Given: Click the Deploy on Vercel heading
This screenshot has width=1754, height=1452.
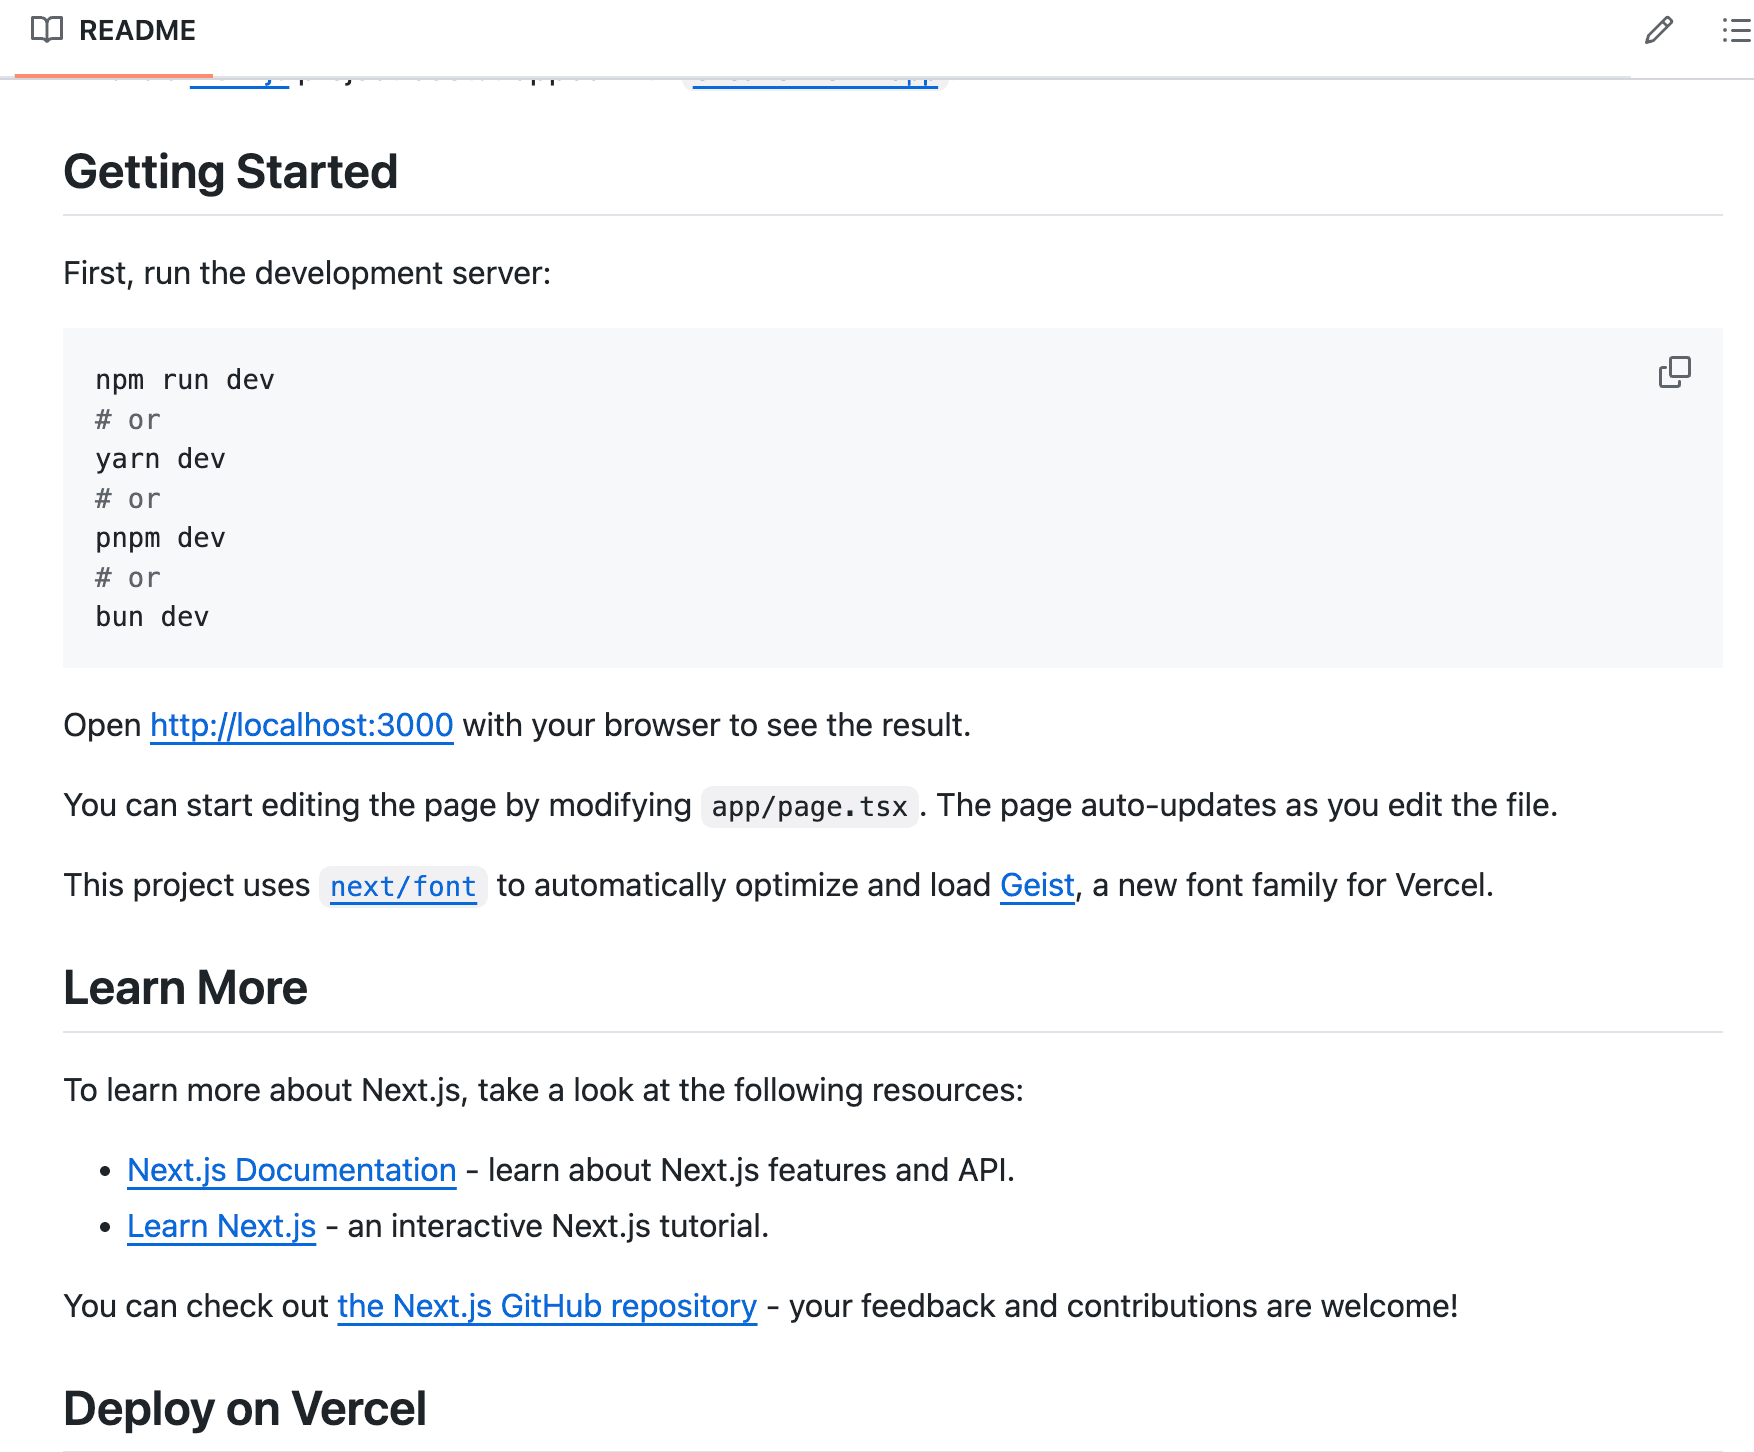Looking at the screenshot, I should [x=245, y=1409].
